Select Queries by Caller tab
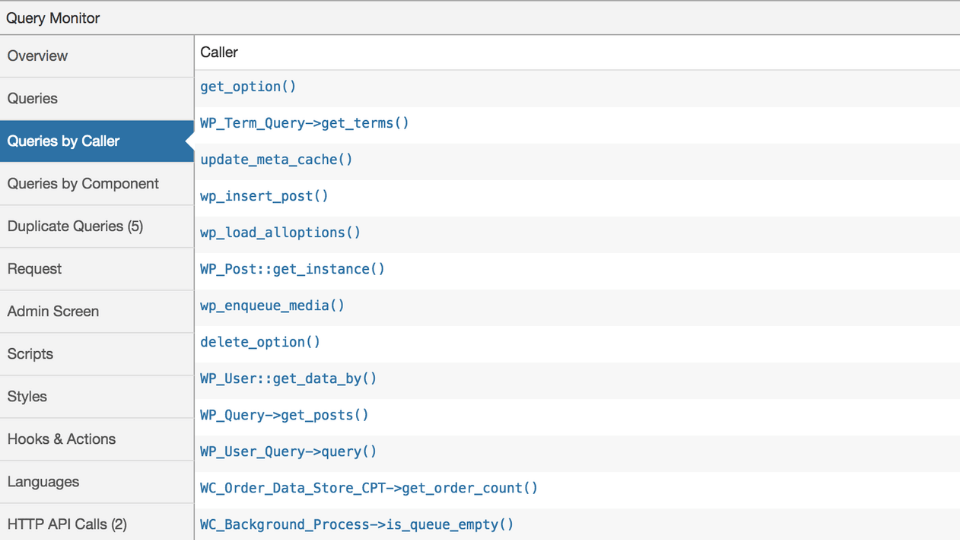 97,141
